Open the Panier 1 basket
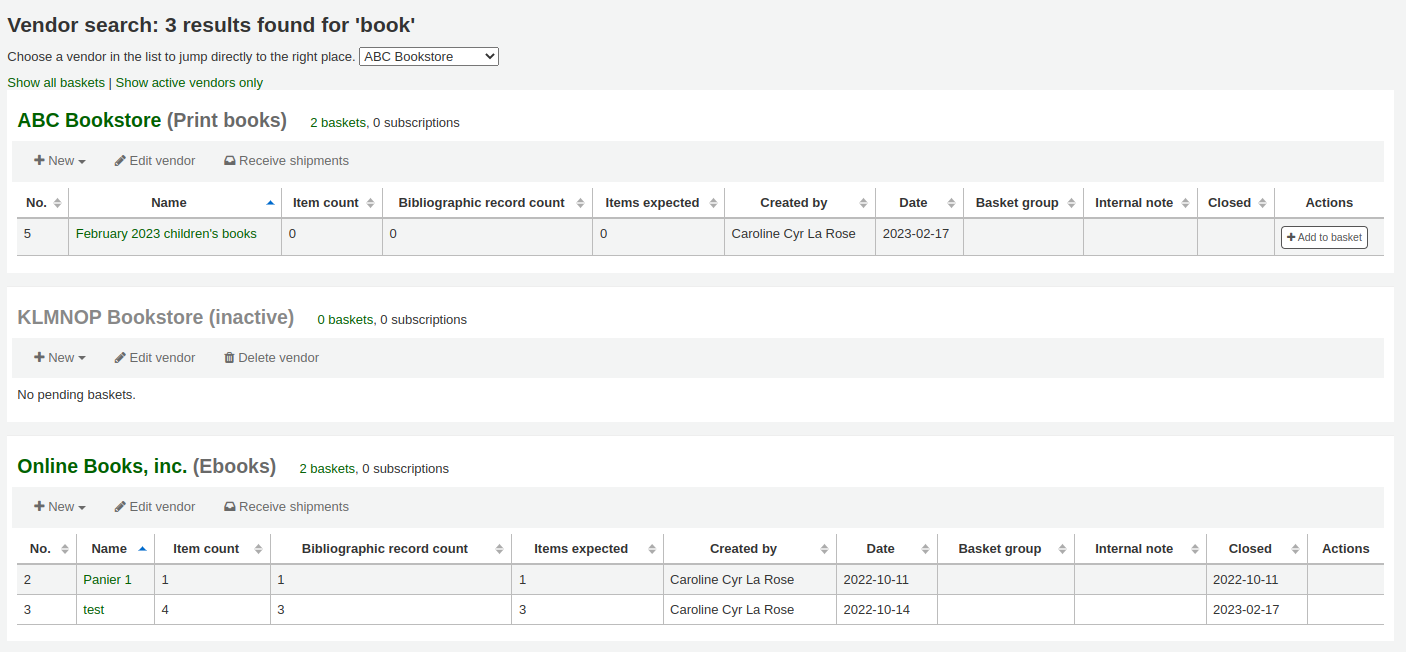 (107, 580)
